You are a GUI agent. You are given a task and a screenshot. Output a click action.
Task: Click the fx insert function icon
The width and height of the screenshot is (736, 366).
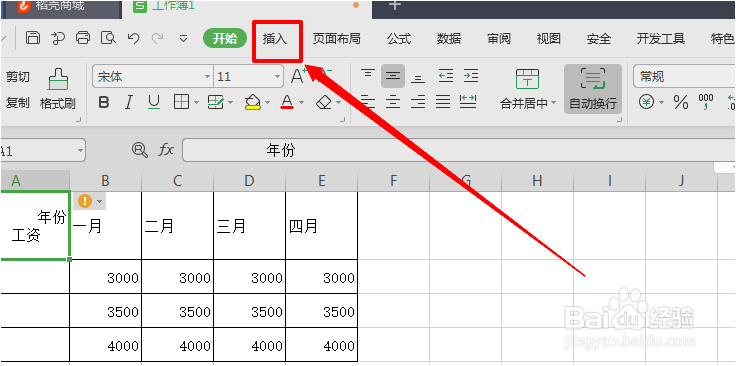coord(166,150)
